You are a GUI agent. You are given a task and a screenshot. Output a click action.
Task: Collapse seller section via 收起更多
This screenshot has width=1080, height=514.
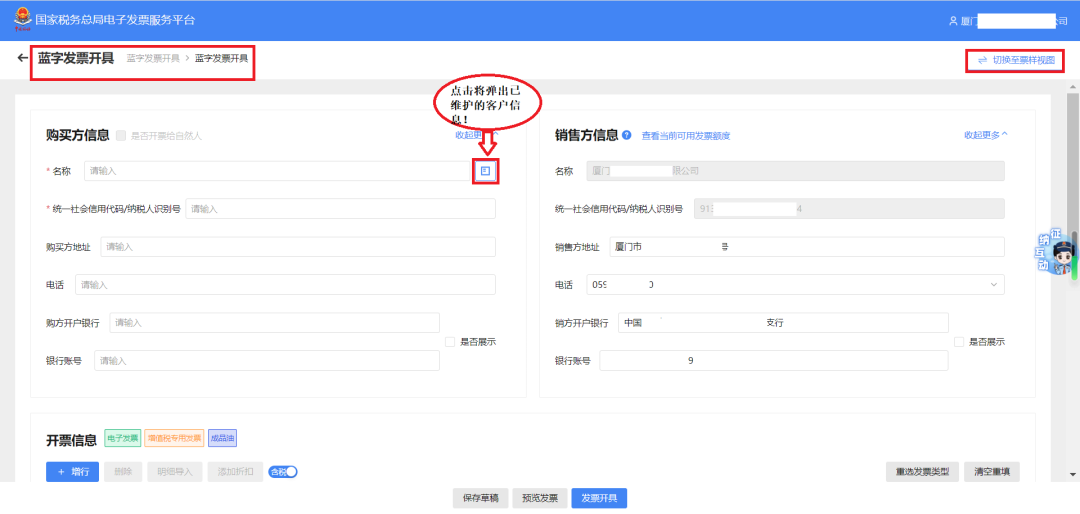(x=986, y=135)
